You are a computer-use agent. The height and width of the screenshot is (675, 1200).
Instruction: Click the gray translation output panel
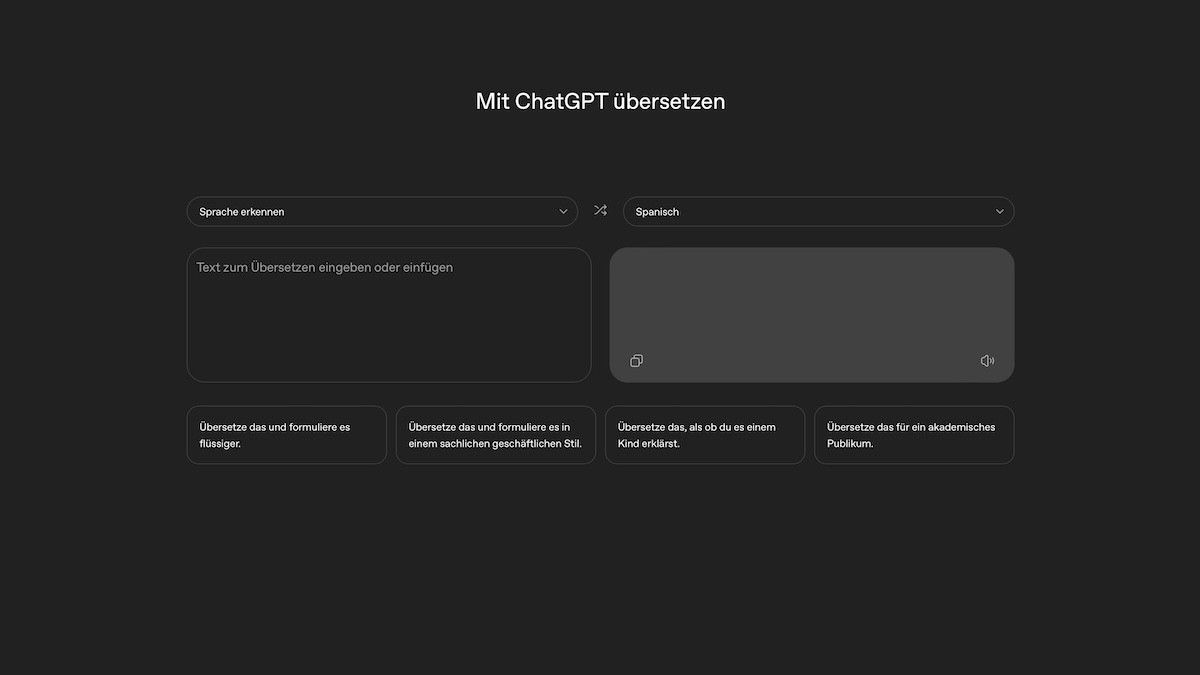coord(811,300)
